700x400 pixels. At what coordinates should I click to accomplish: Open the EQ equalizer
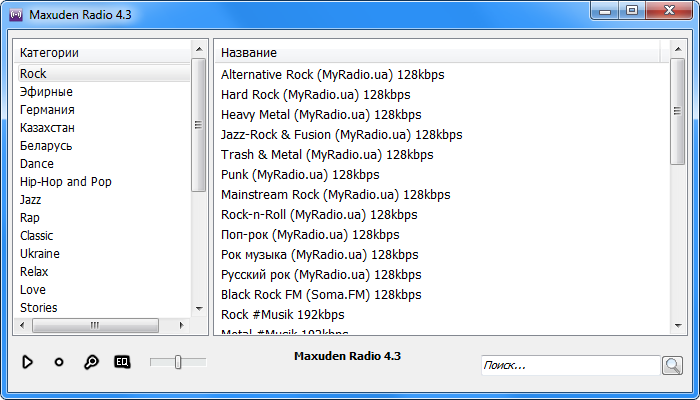pos(122,362)
